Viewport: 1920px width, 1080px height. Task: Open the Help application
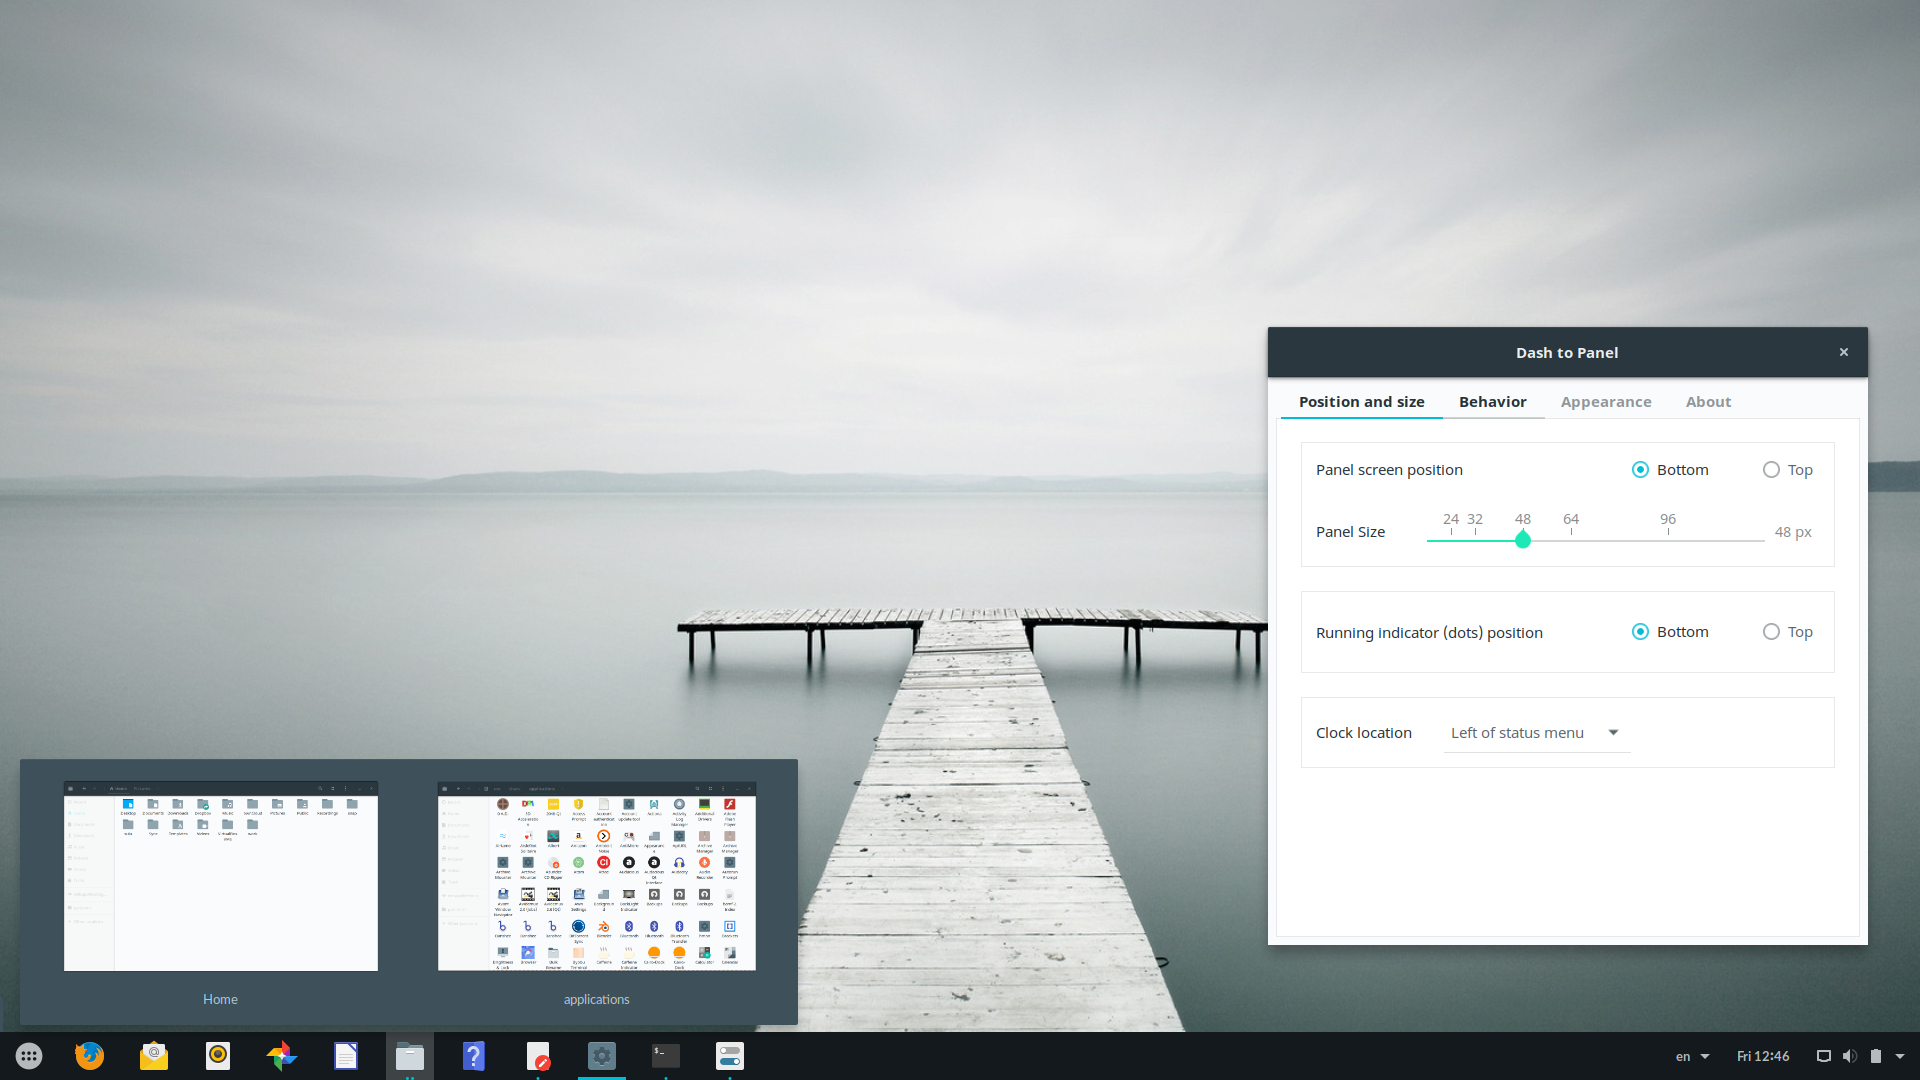tap(473, 1056)
